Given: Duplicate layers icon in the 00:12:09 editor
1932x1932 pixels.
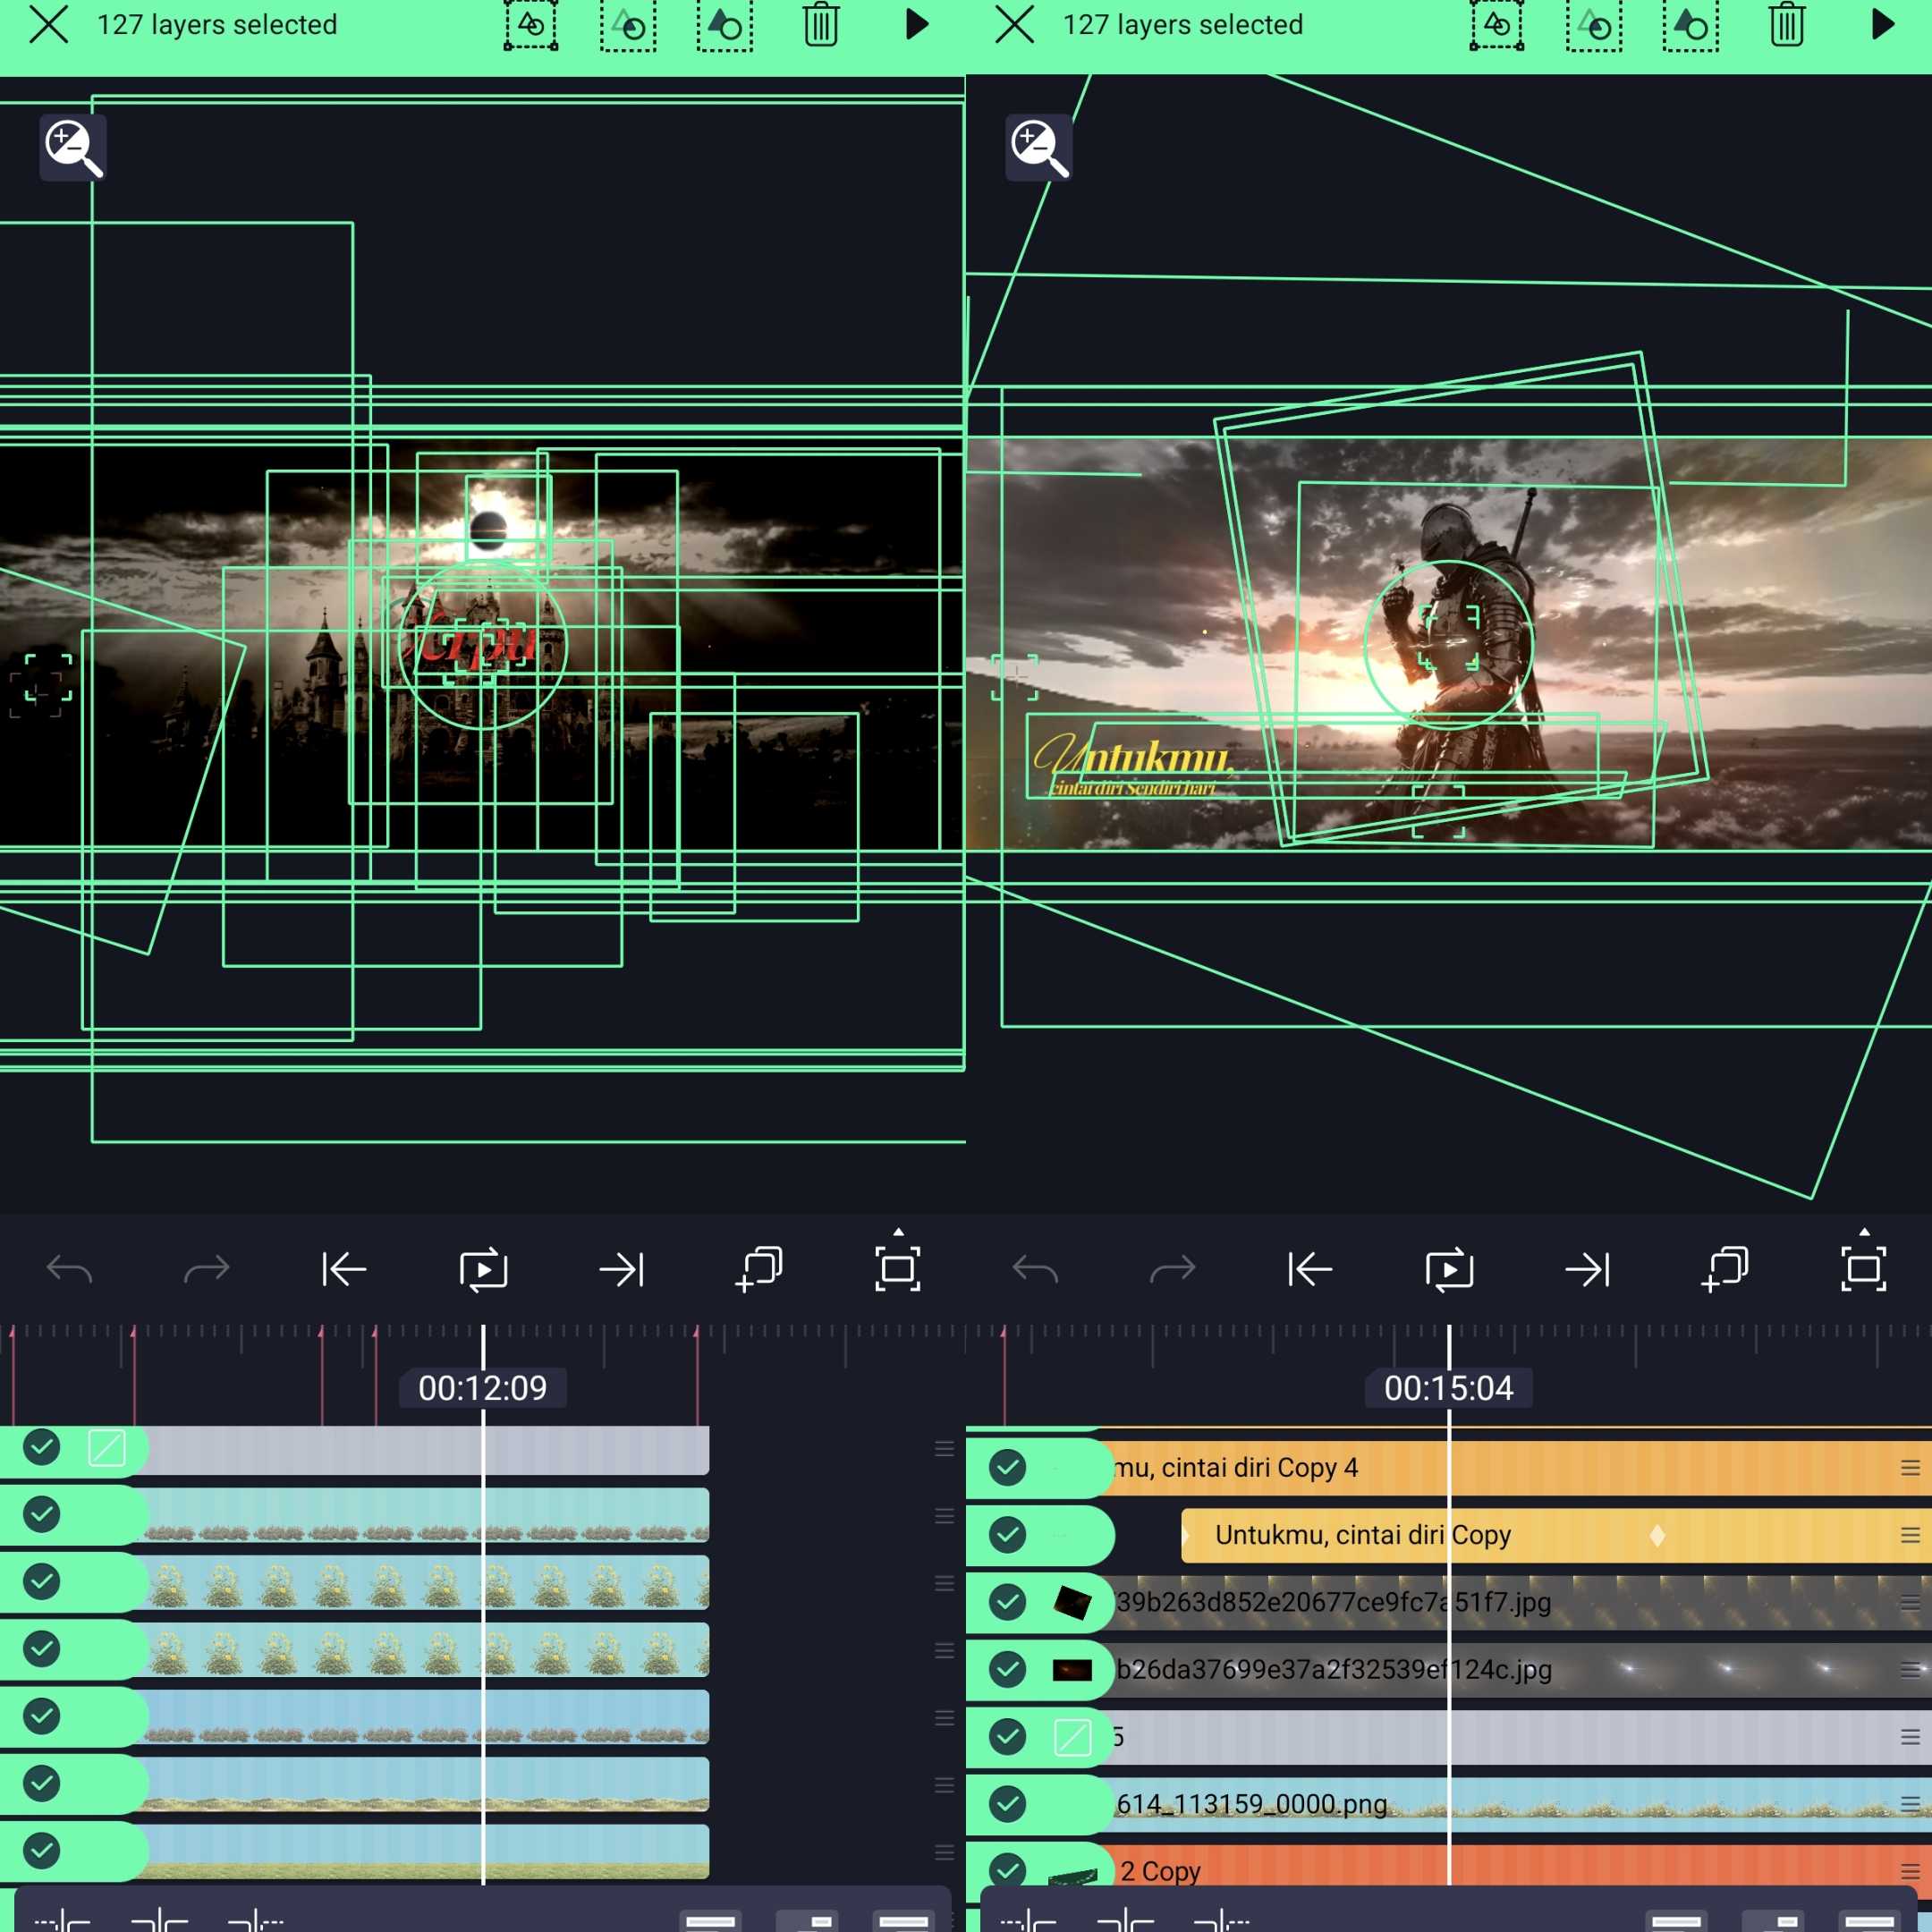Looking at the screenshot, I should coord(759,1269).
